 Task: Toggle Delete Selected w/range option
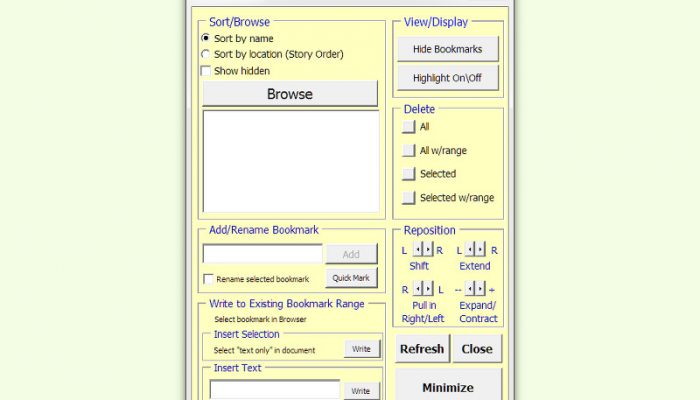coord(408,197)
